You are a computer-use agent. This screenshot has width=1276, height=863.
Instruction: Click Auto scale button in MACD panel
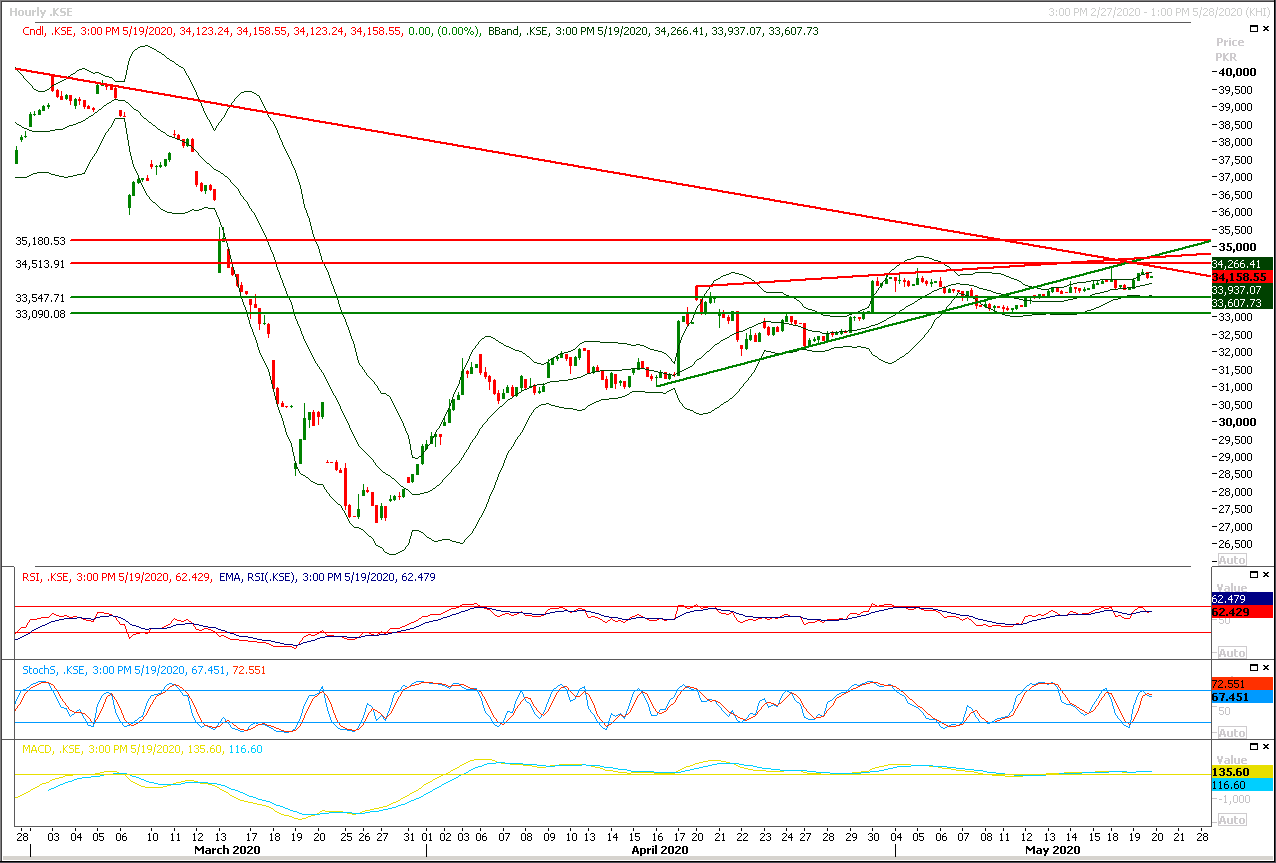click(1232, 820)
